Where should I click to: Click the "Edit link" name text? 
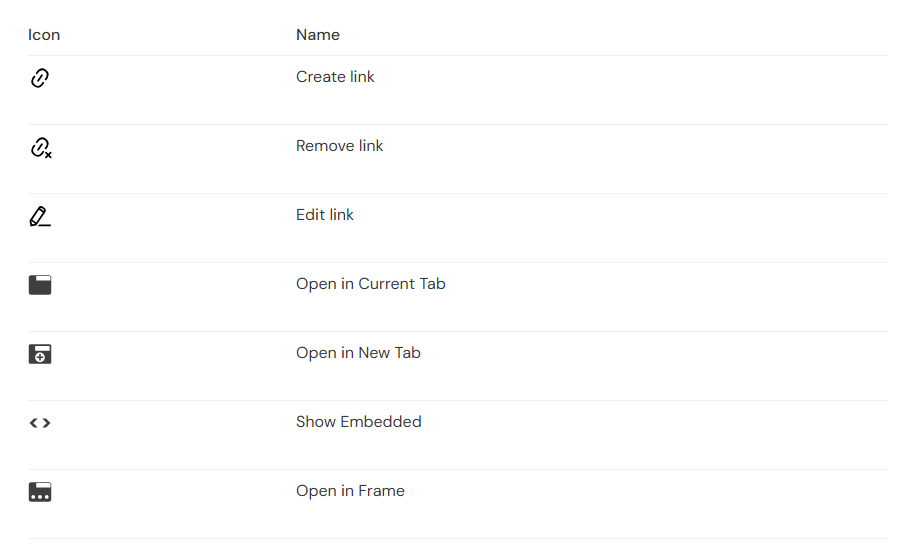click(x=324, y=215)
